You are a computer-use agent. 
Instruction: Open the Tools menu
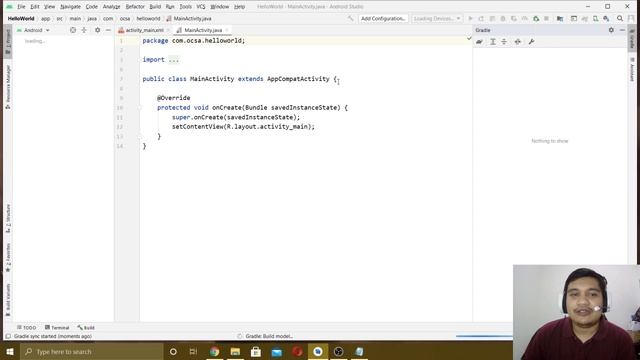(x=185, y=7)
